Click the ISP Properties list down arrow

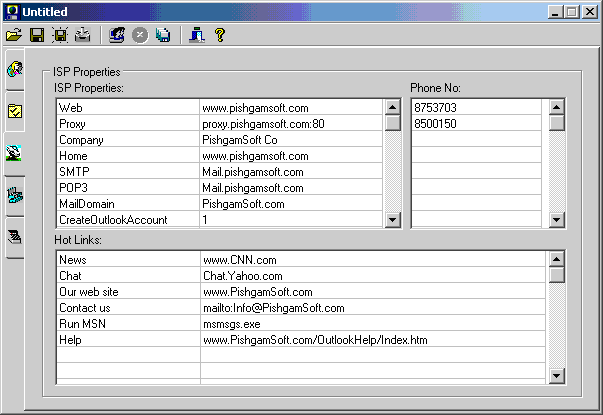pos(392,220)
